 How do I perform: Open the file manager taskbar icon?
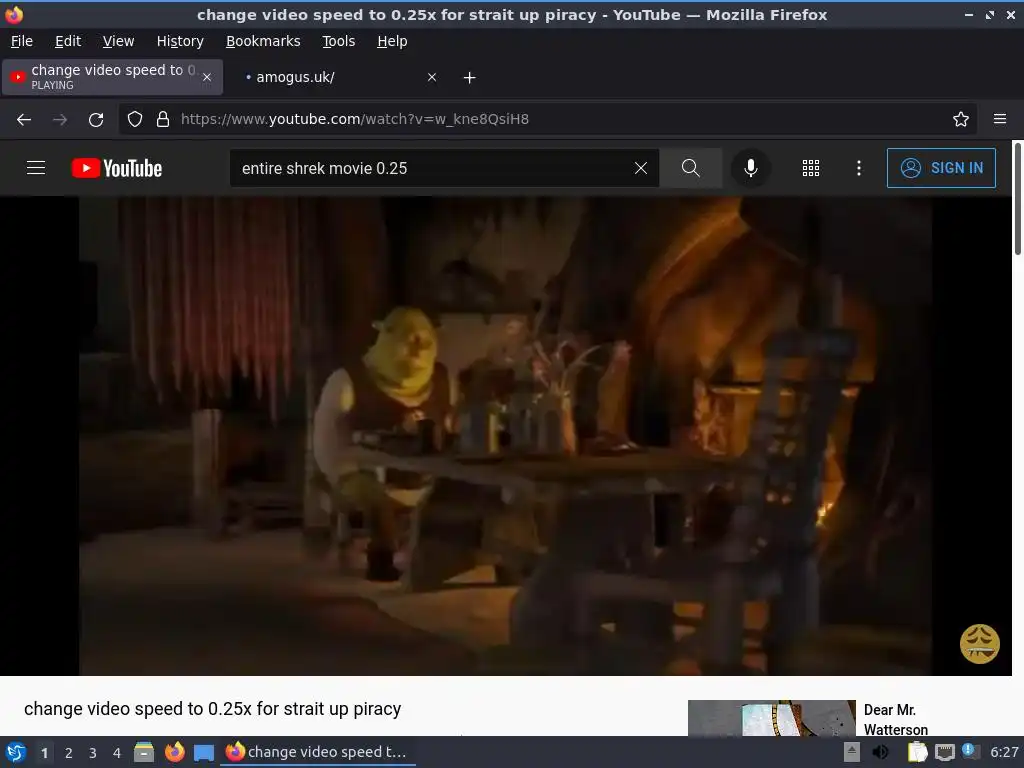[144, 752]
